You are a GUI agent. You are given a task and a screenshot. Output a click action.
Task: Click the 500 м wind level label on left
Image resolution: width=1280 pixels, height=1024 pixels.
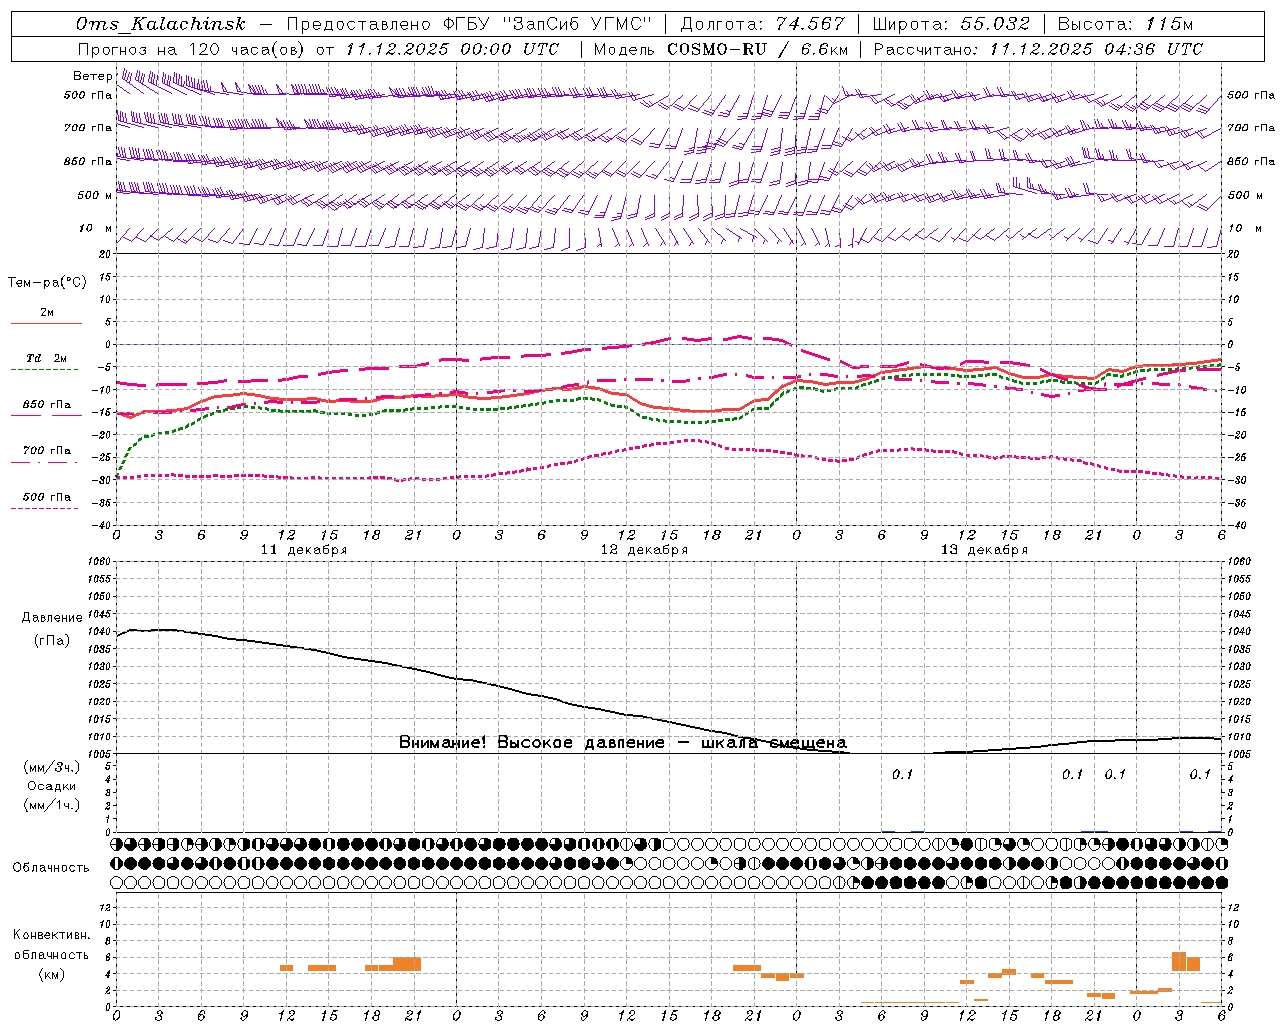[x=95, y=196]
